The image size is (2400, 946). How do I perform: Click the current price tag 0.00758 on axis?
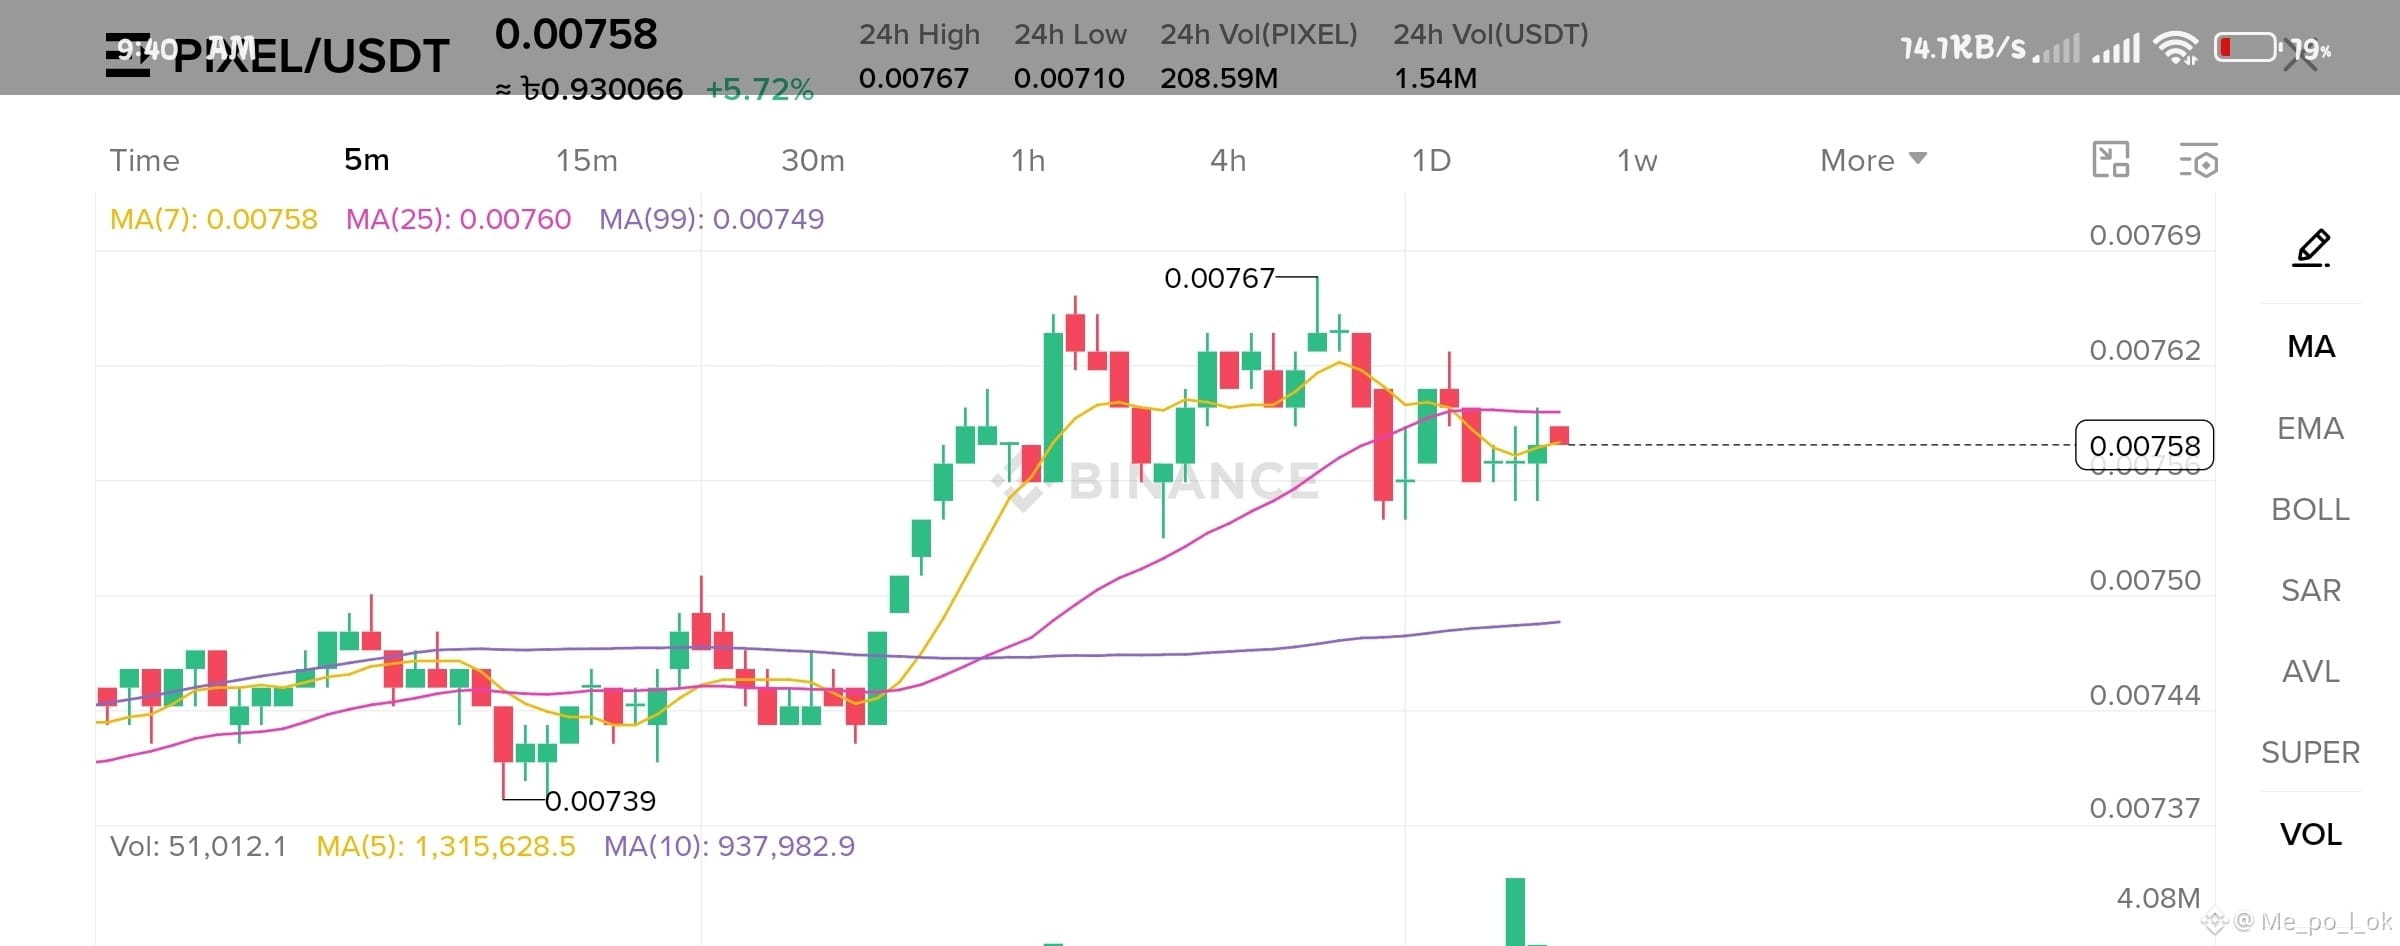[2145, 445]
